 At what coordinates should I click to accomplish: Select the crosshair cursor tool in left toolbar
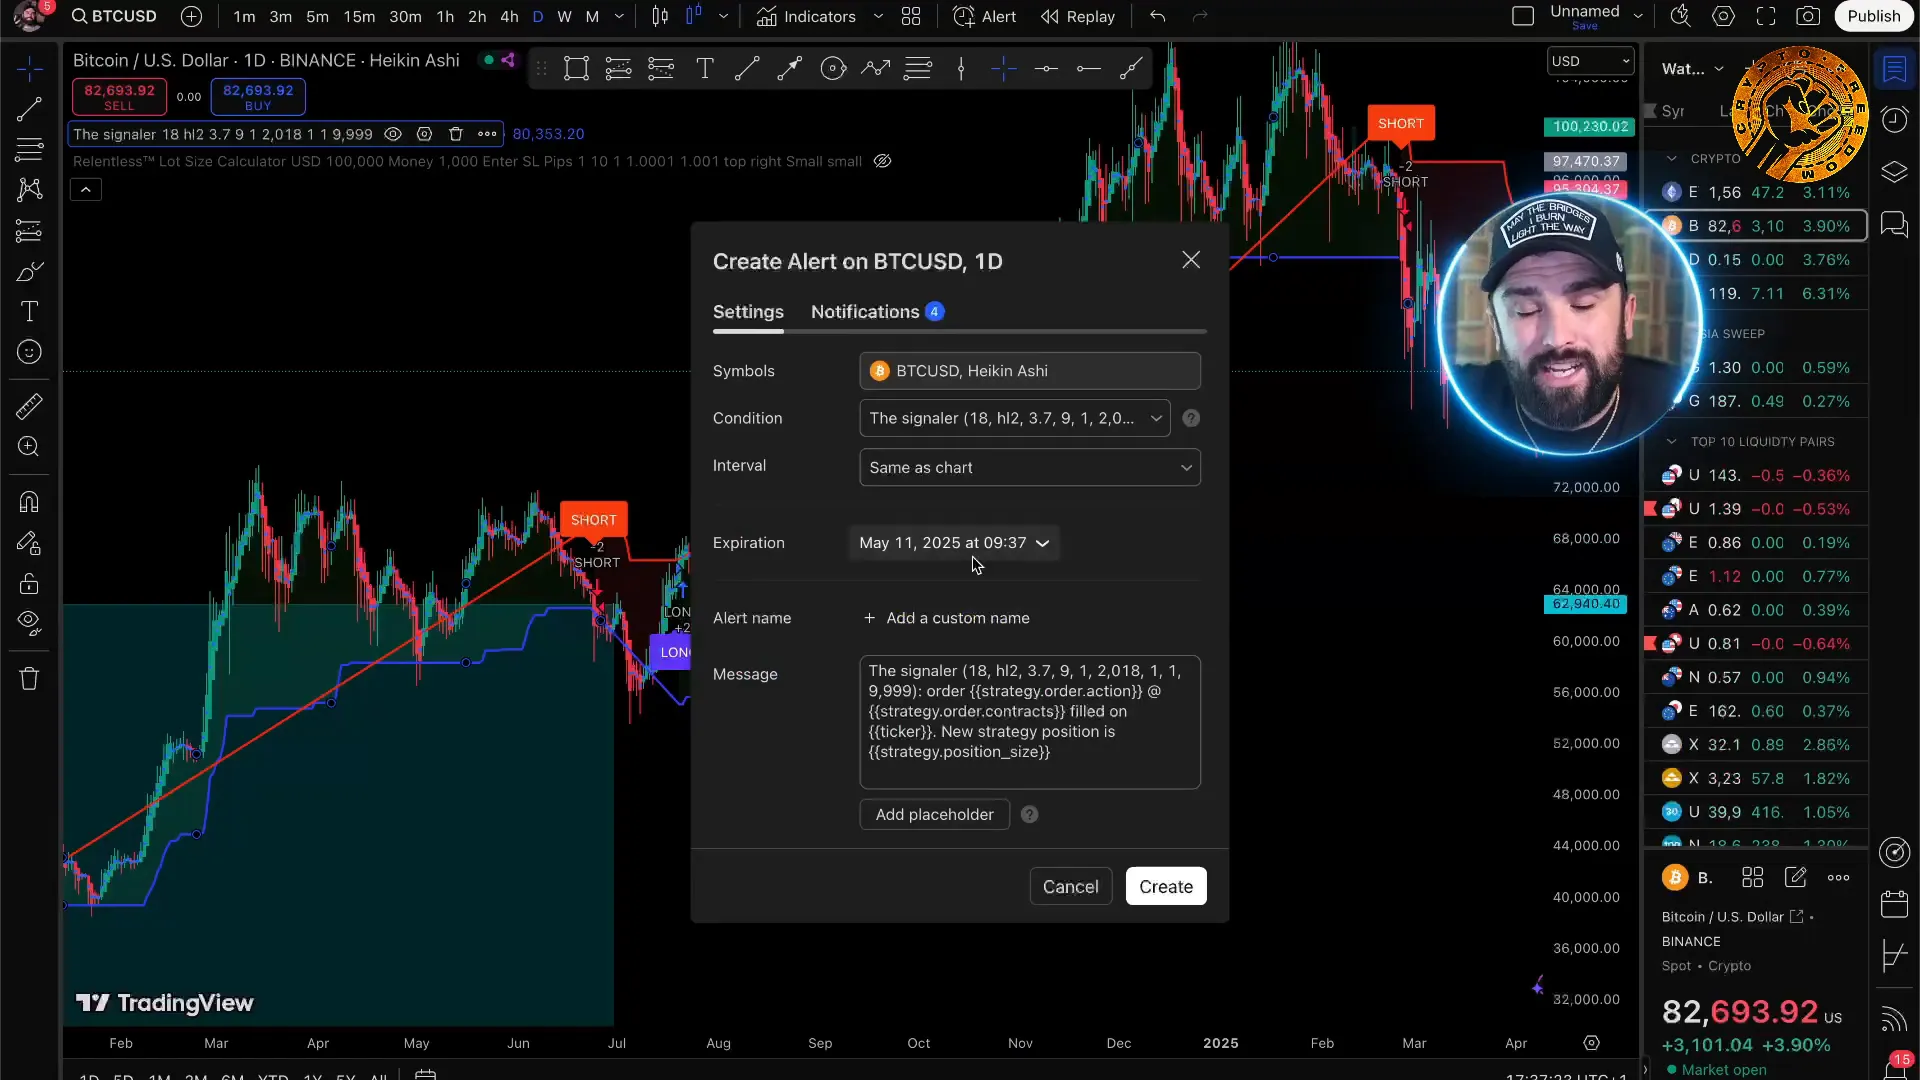tap(29, 68)
